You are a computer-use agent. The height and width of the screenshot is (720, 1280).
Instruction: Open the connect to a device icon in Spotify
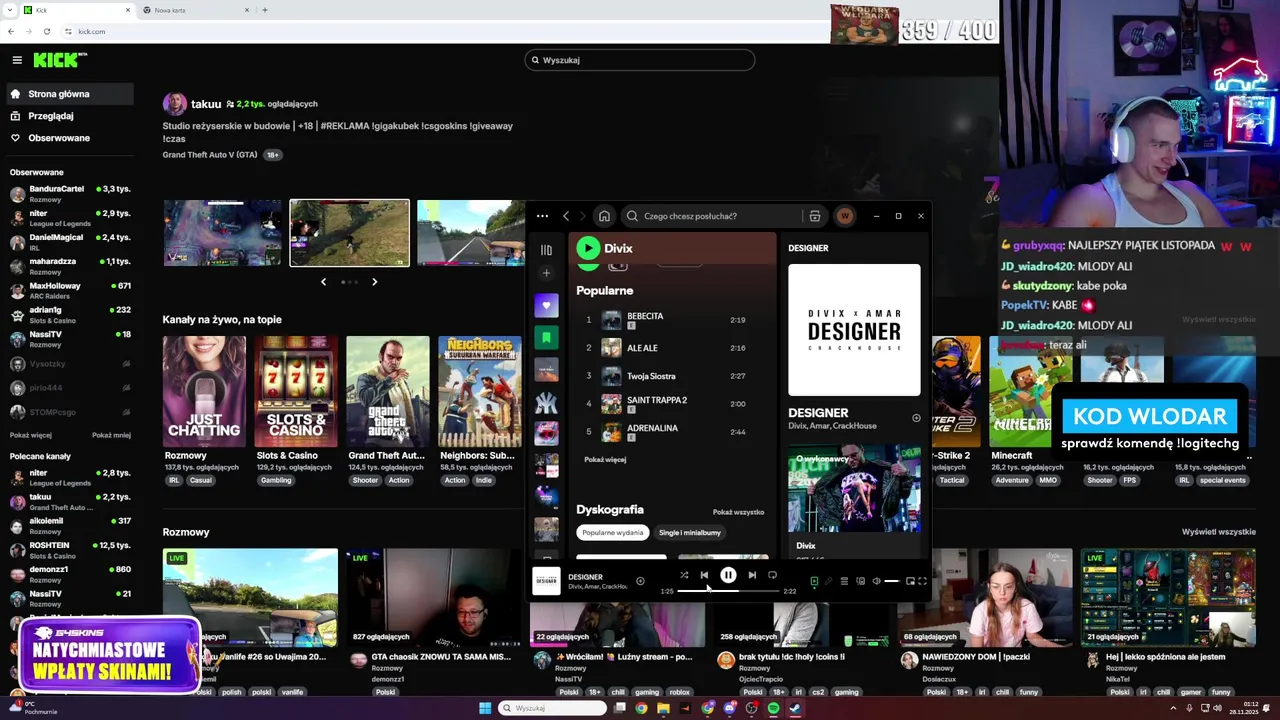point(860,581)
